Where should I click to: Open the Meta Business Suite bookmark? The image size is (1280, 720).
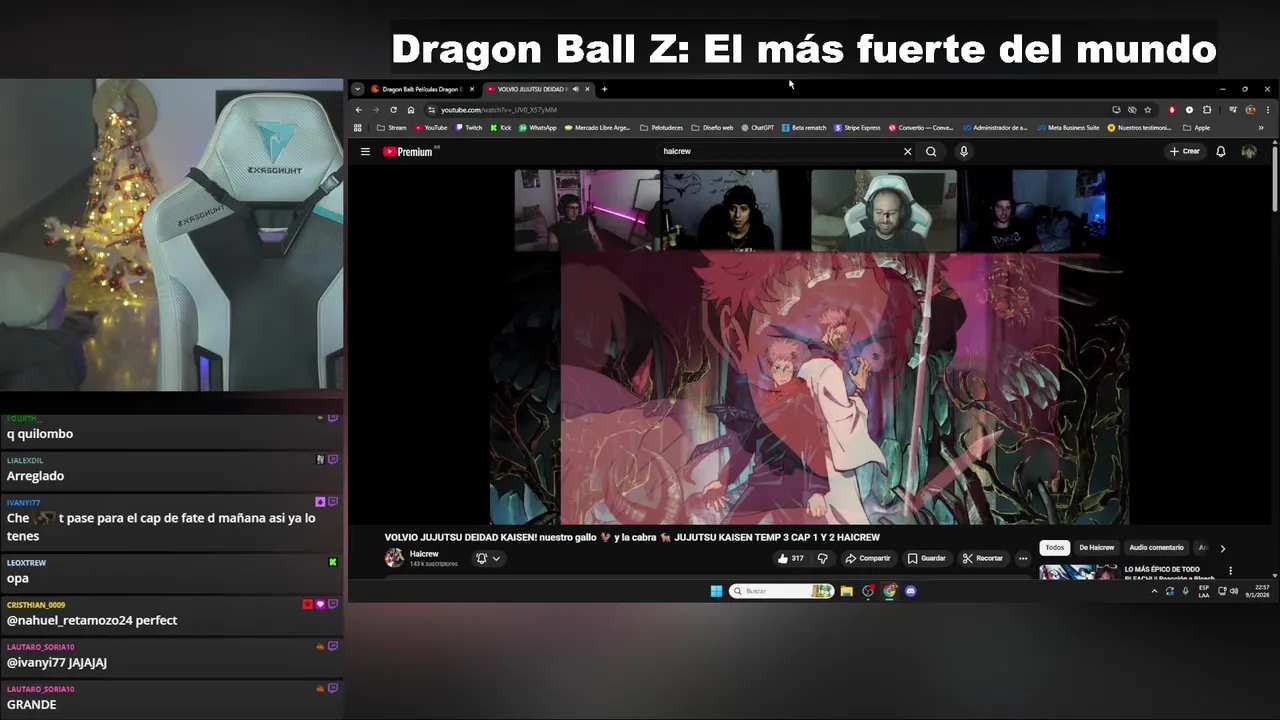click(x=1069, y=128)
